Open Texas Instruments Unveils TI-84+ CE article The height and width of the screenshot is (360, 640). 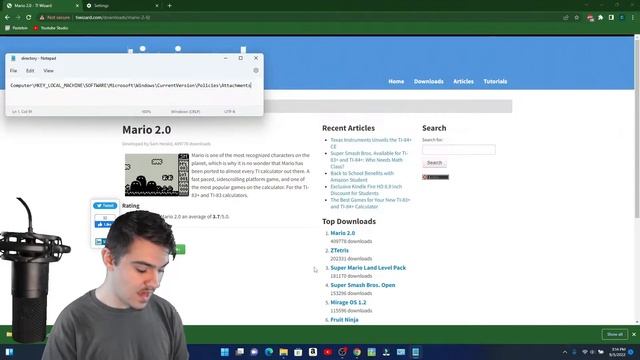(x=371, y=143)
